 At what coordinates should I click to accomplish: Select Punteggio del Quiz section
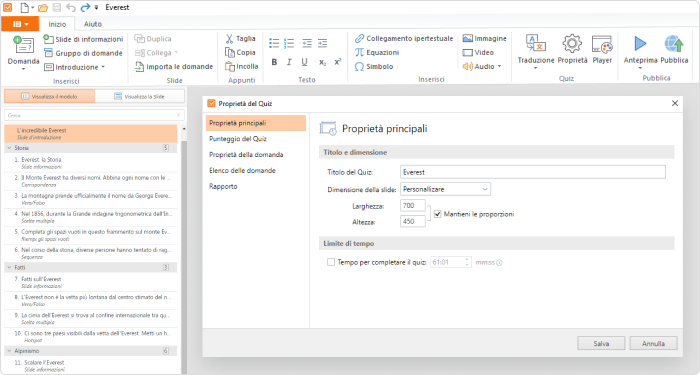(238, 139)
